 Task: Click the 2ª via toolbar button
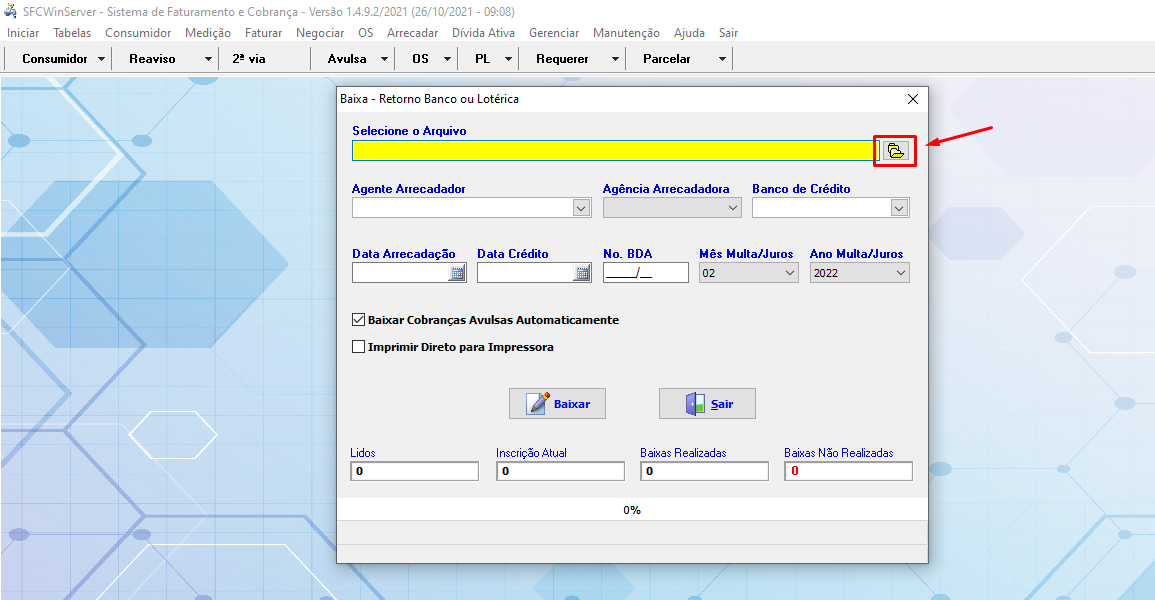point(249,59)
